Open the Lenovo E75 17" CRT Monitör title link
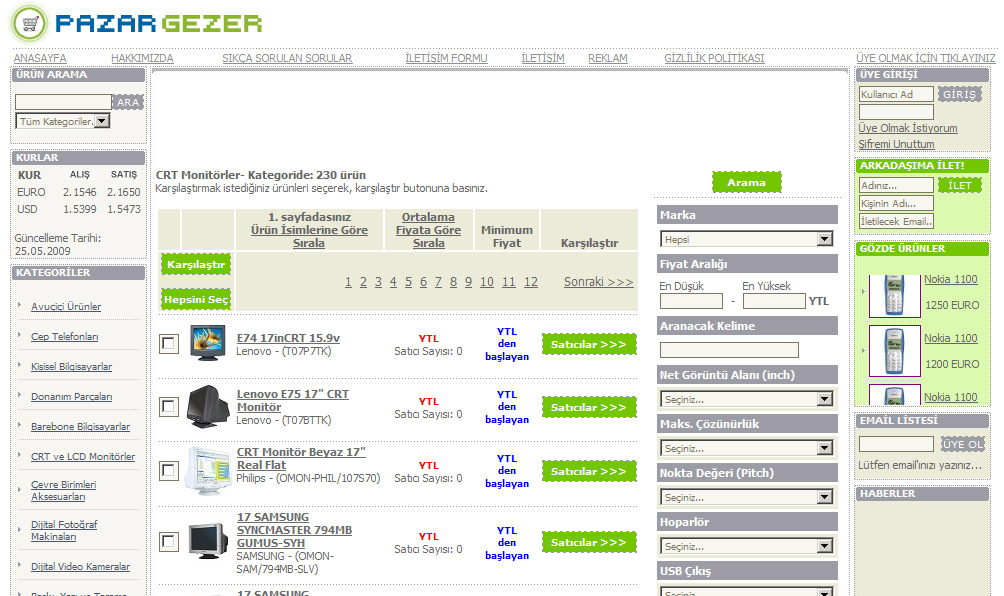The width and height of the screenshot is (1004, 596). click(293, 400)
